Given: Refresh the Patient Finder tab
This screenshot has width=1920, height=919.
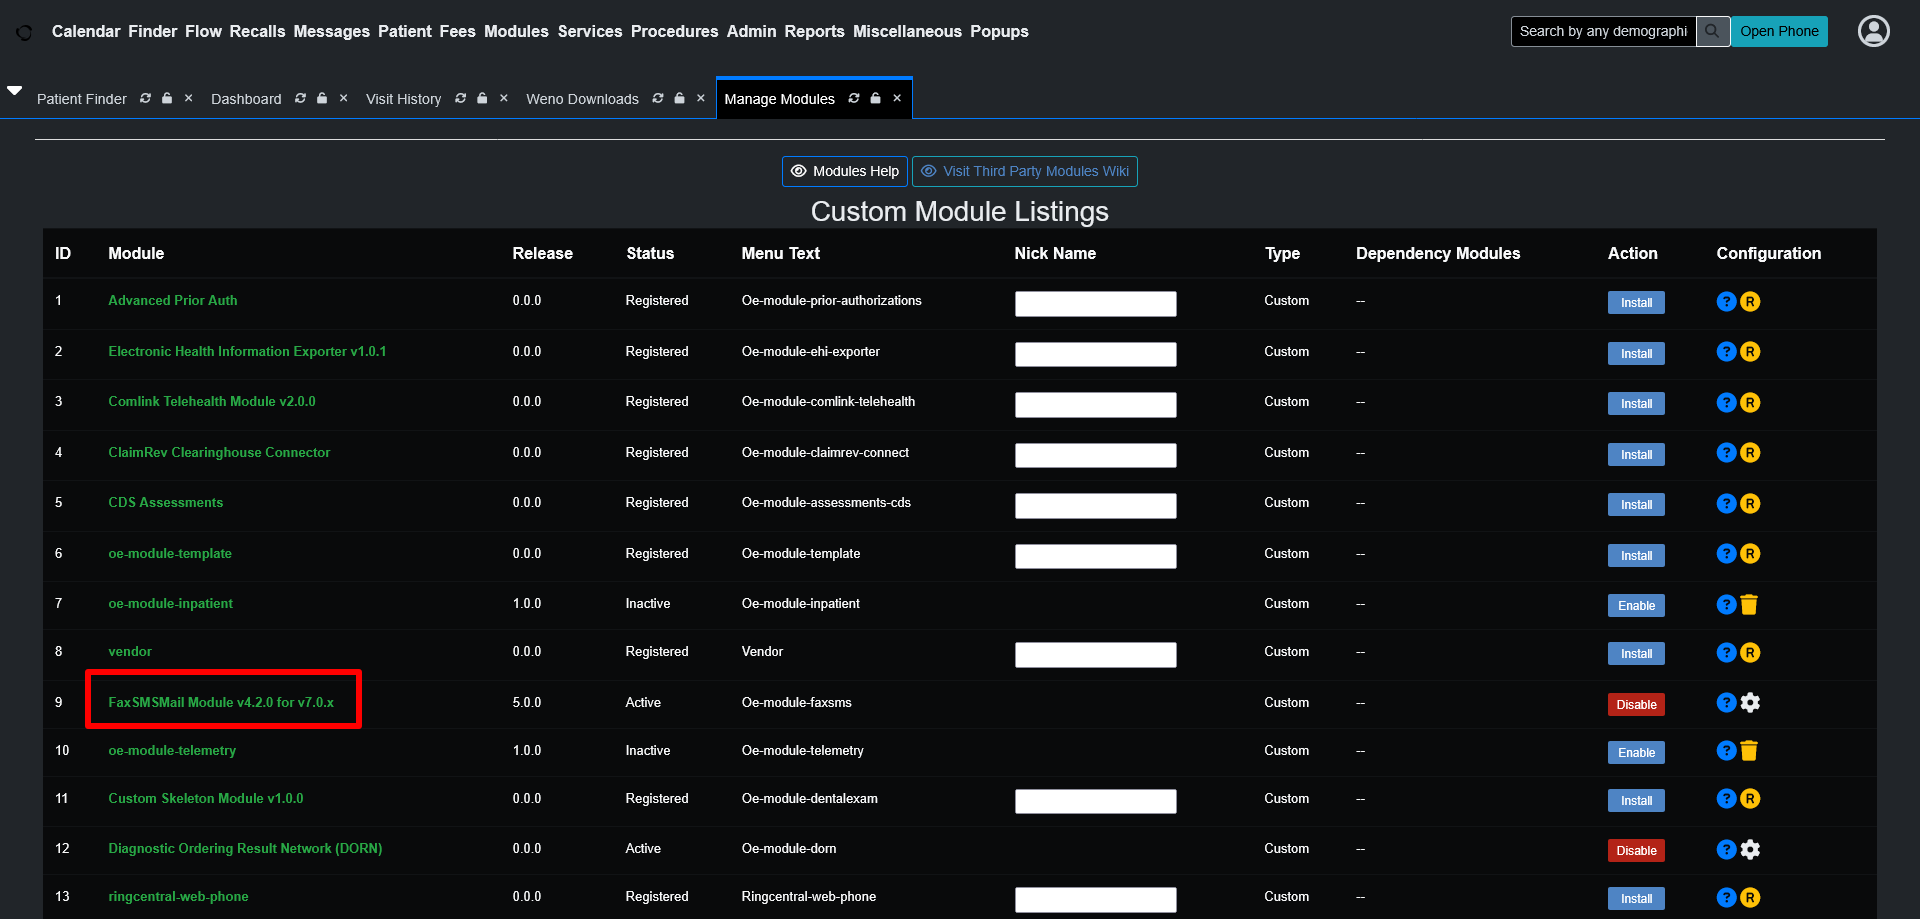Looking at the screenshot, I should (145, 98).
